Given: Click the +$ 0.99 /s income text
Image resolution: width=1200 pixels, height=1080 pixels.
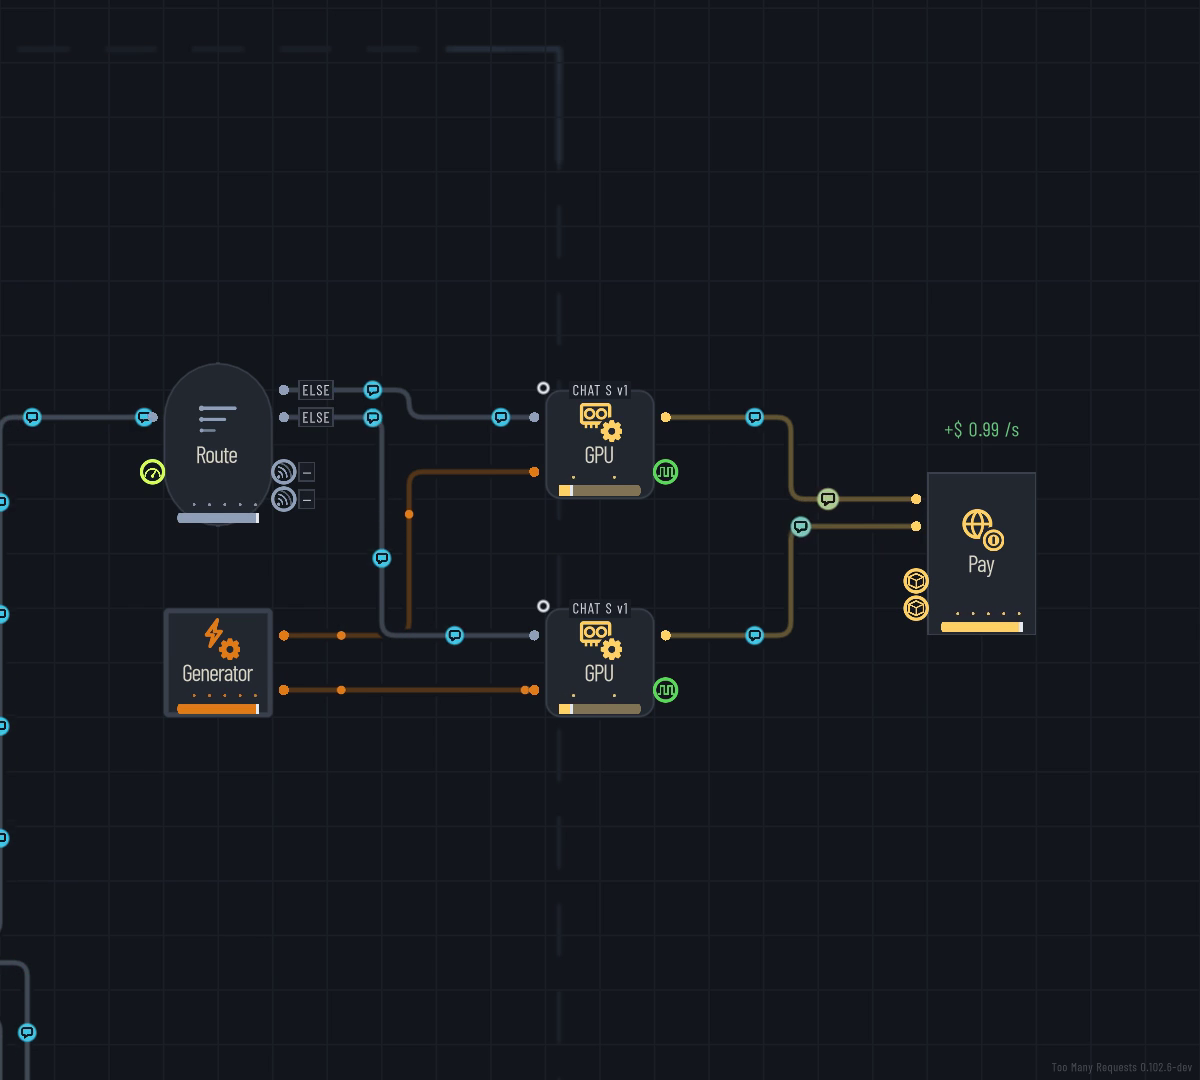Looking at the screenshot, I should [981, 430].
